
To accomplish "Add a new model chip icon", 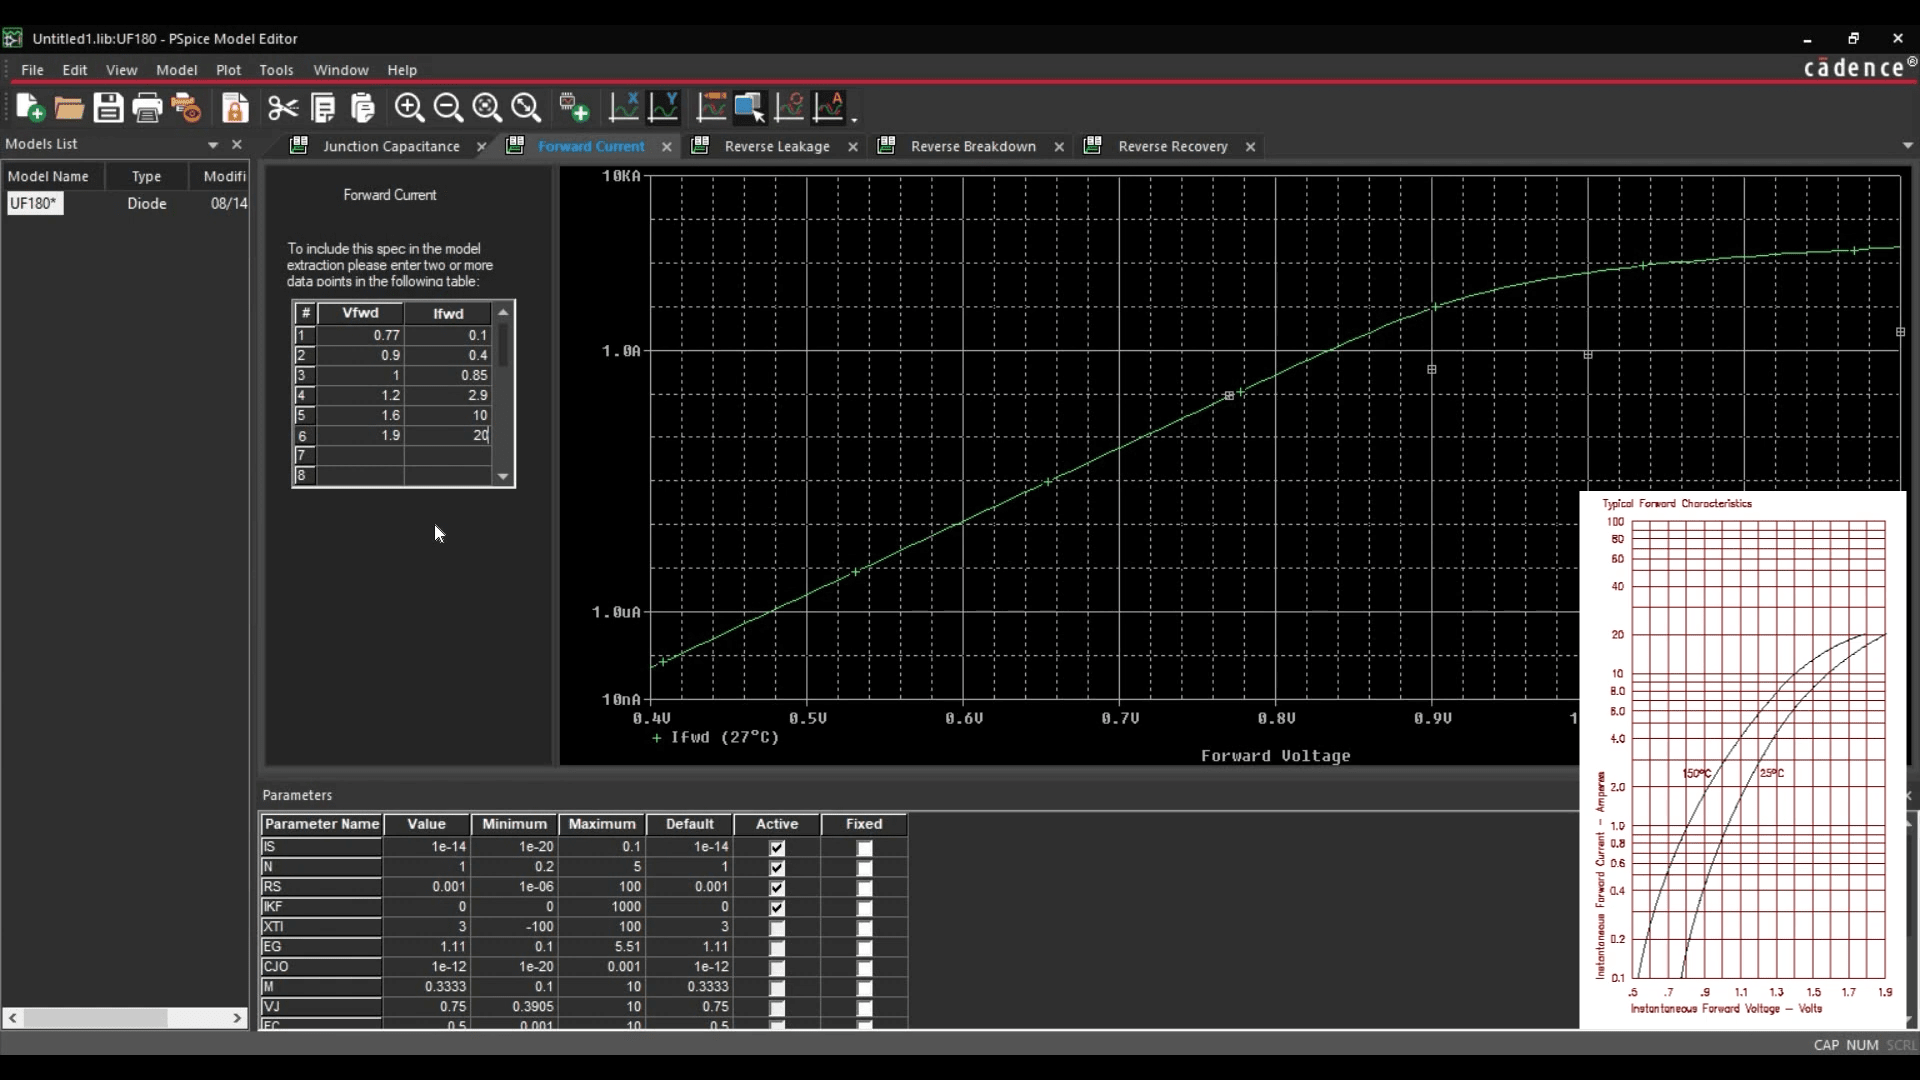I will pos(574,107).
